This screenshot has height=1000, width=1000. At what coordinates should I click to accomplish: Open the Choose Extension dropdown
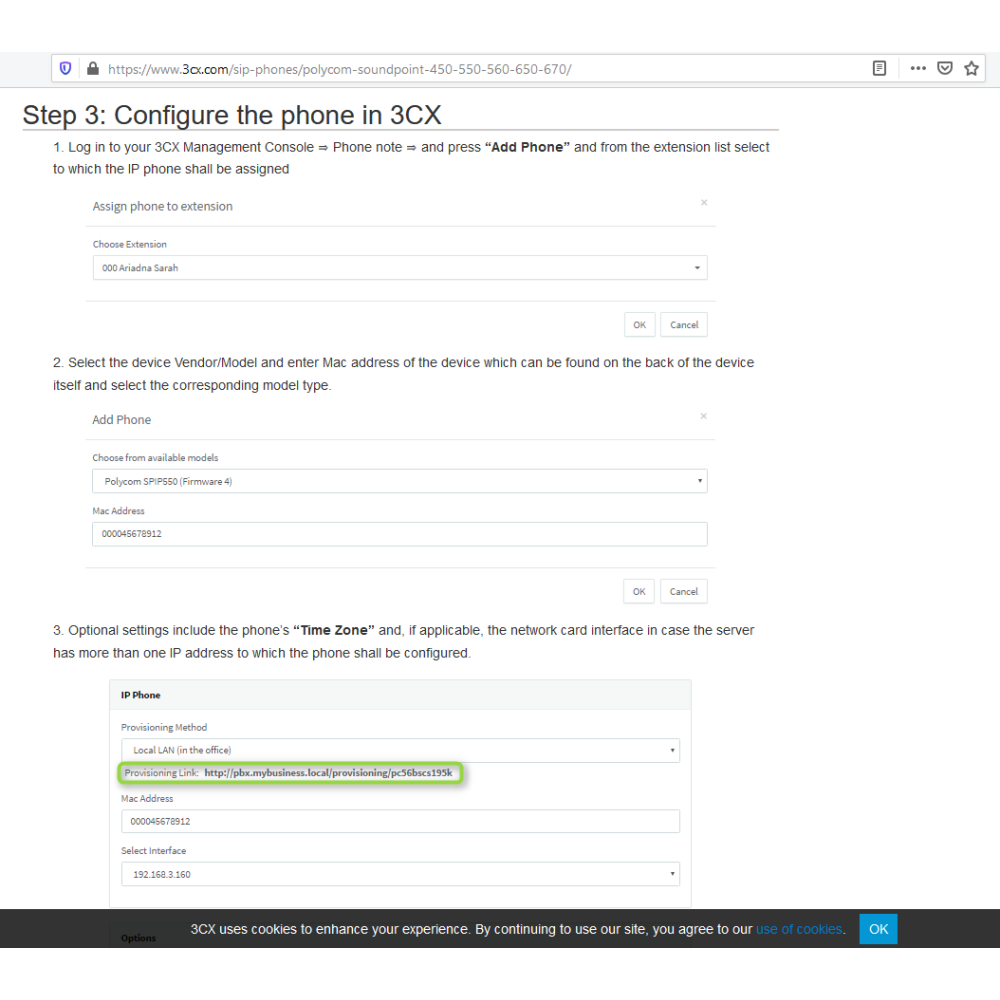pos(399,268)
